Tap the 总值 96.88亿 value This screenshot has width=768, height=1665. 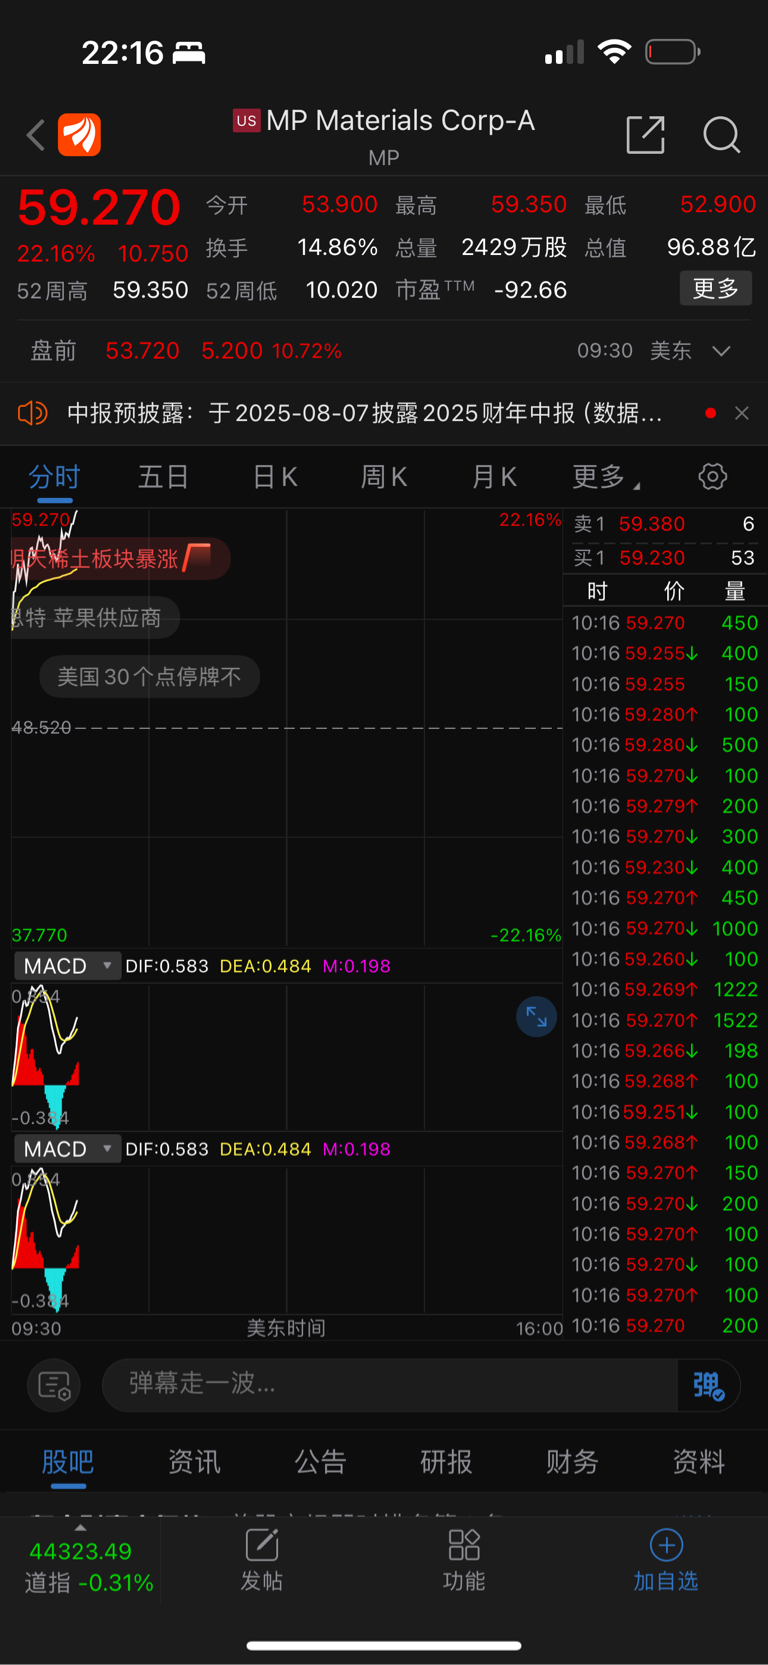point(711,247)
